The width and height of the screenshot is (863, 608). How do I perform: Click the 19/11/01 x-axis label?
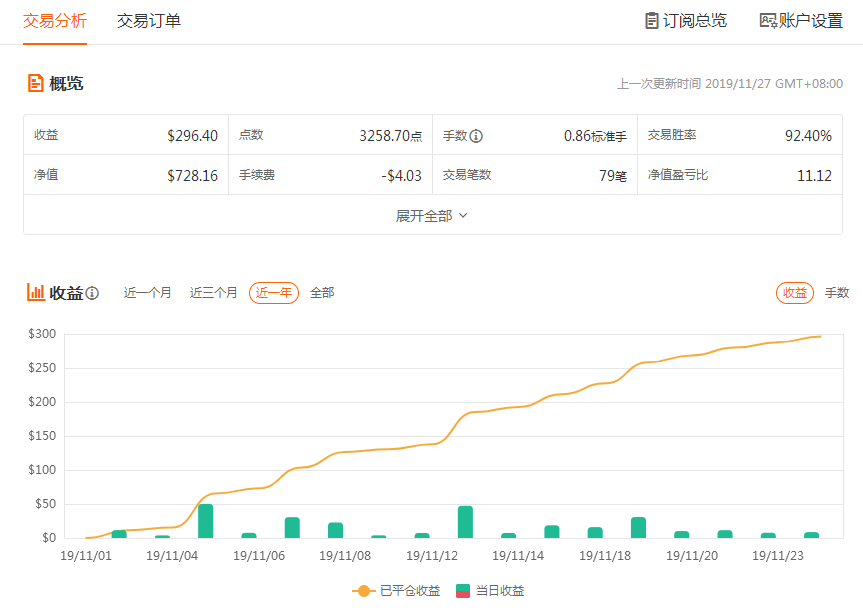tap(86, 556)
